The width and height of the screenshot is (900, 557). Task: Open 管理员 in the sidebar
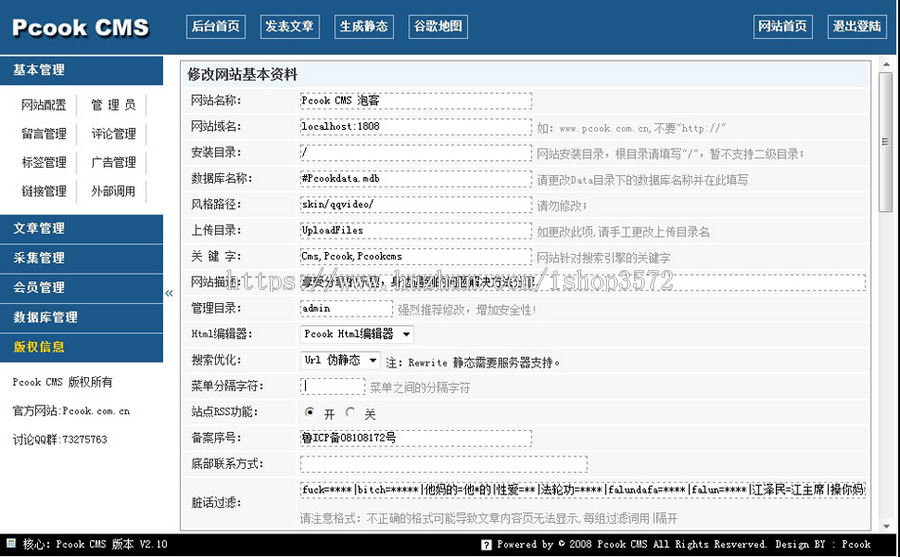[x=113, y=105]
